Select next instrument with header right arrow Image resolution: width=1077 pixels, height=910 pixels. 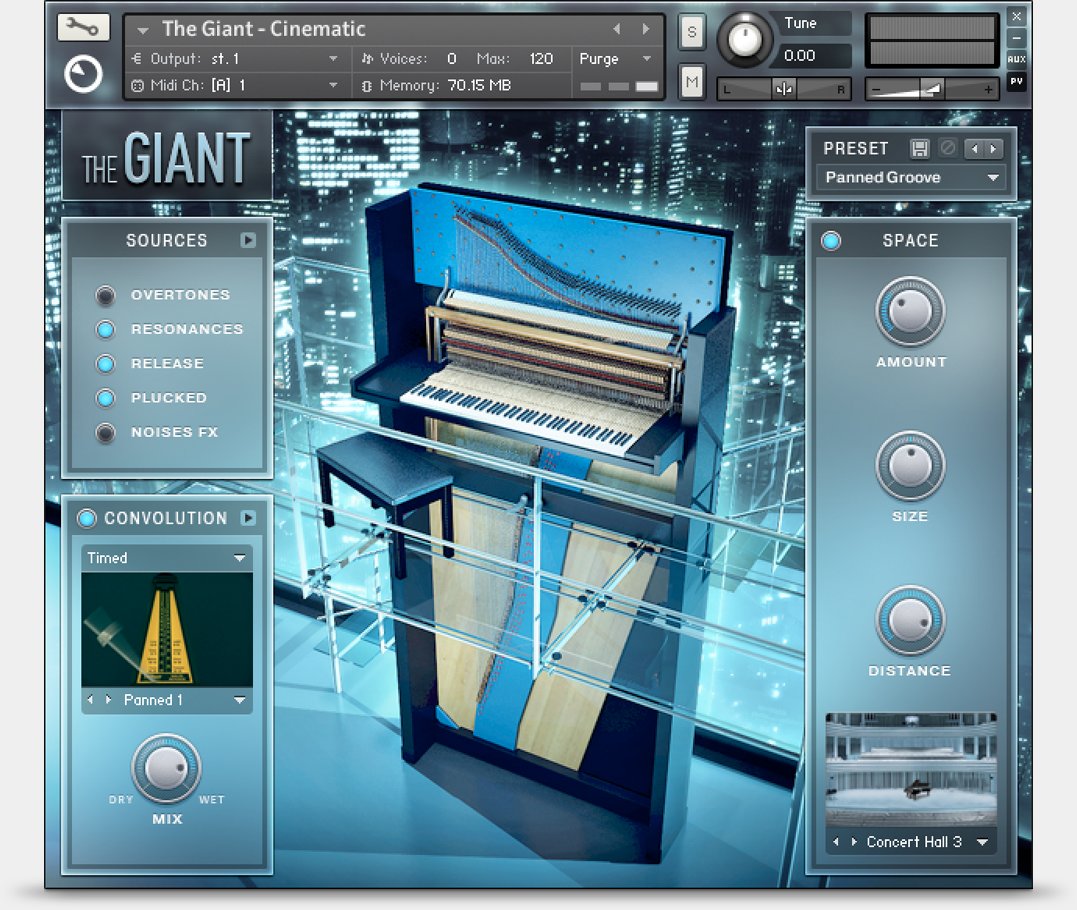pos(646,30)
